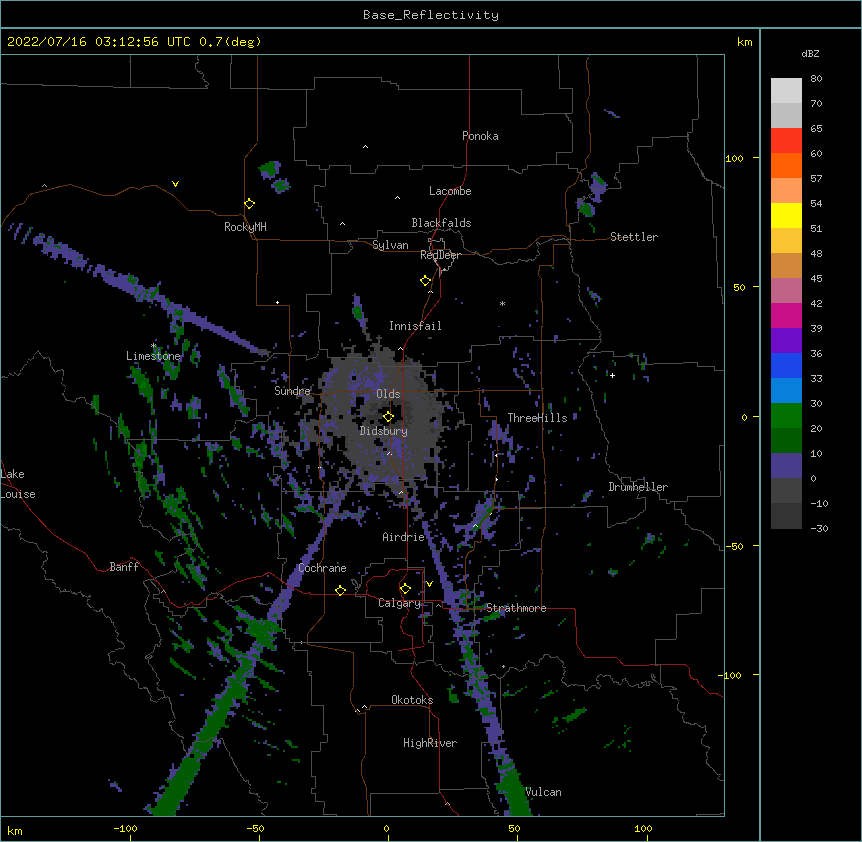This screenshot has width=862, height=842.
Task: Click the Drumheller label
Action: click(x=638, y=487)
